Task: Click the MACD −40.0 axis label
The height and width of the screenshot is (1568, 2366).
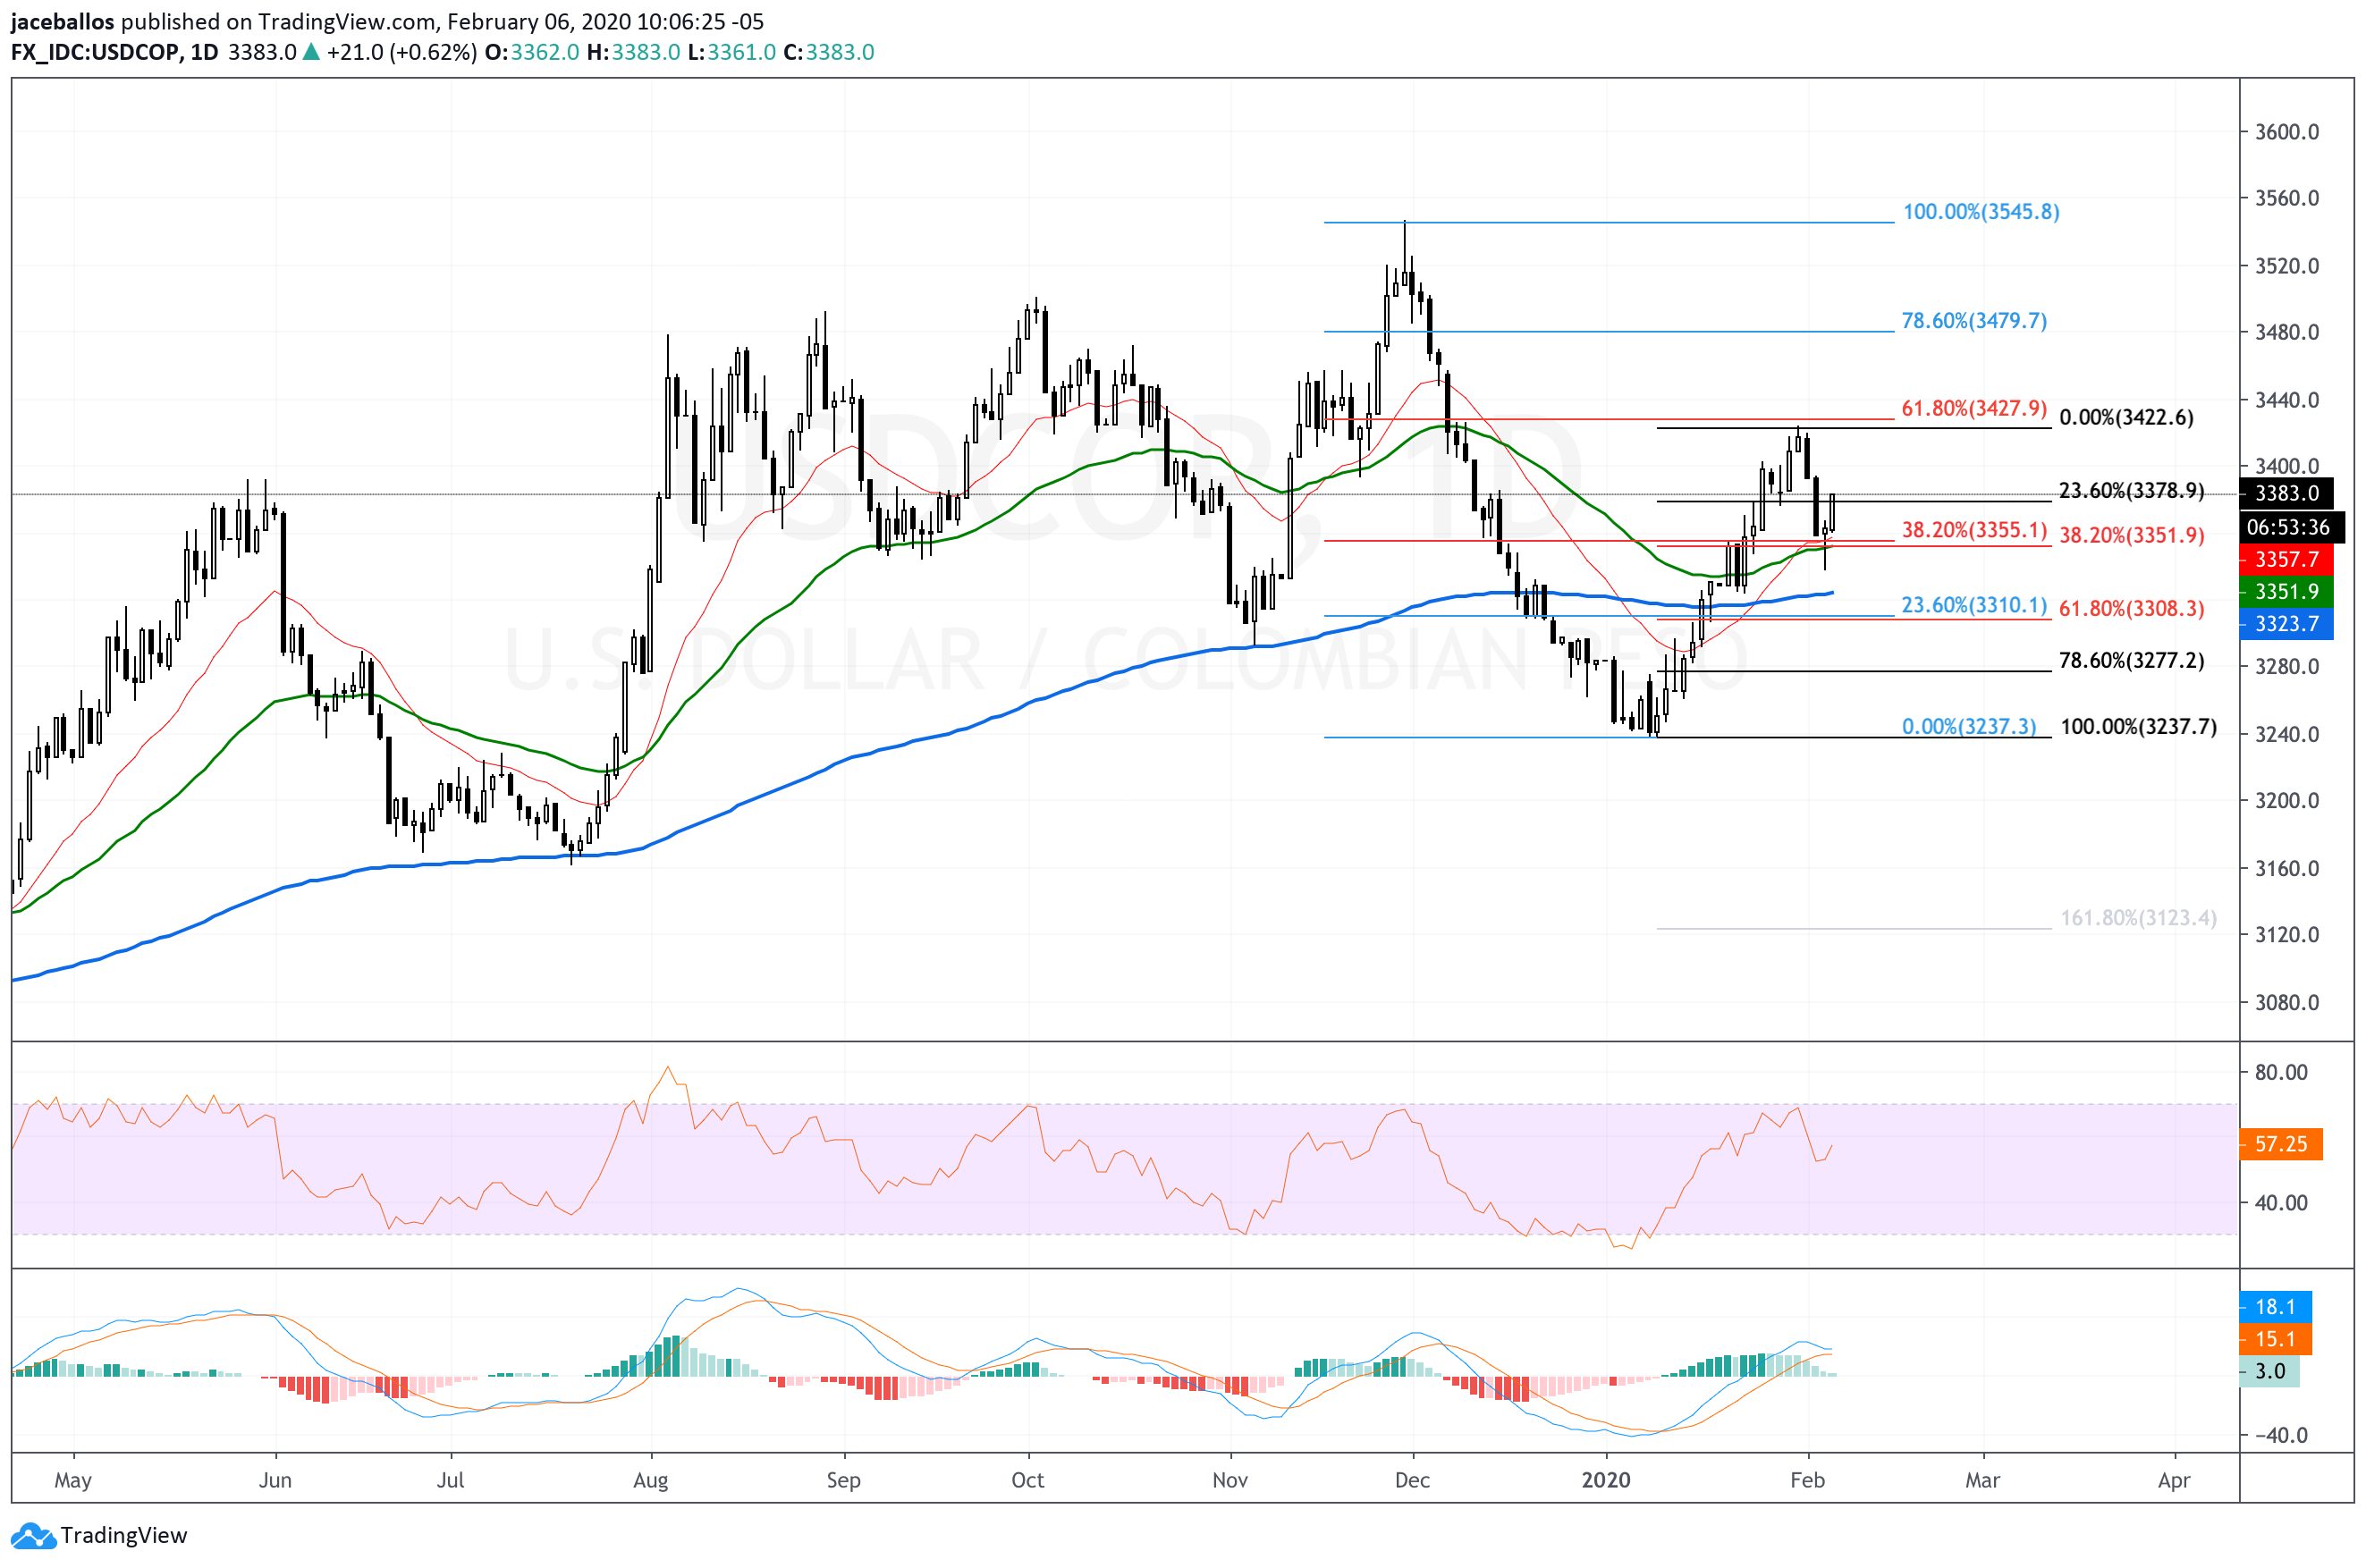Action: point(2281,1435)
